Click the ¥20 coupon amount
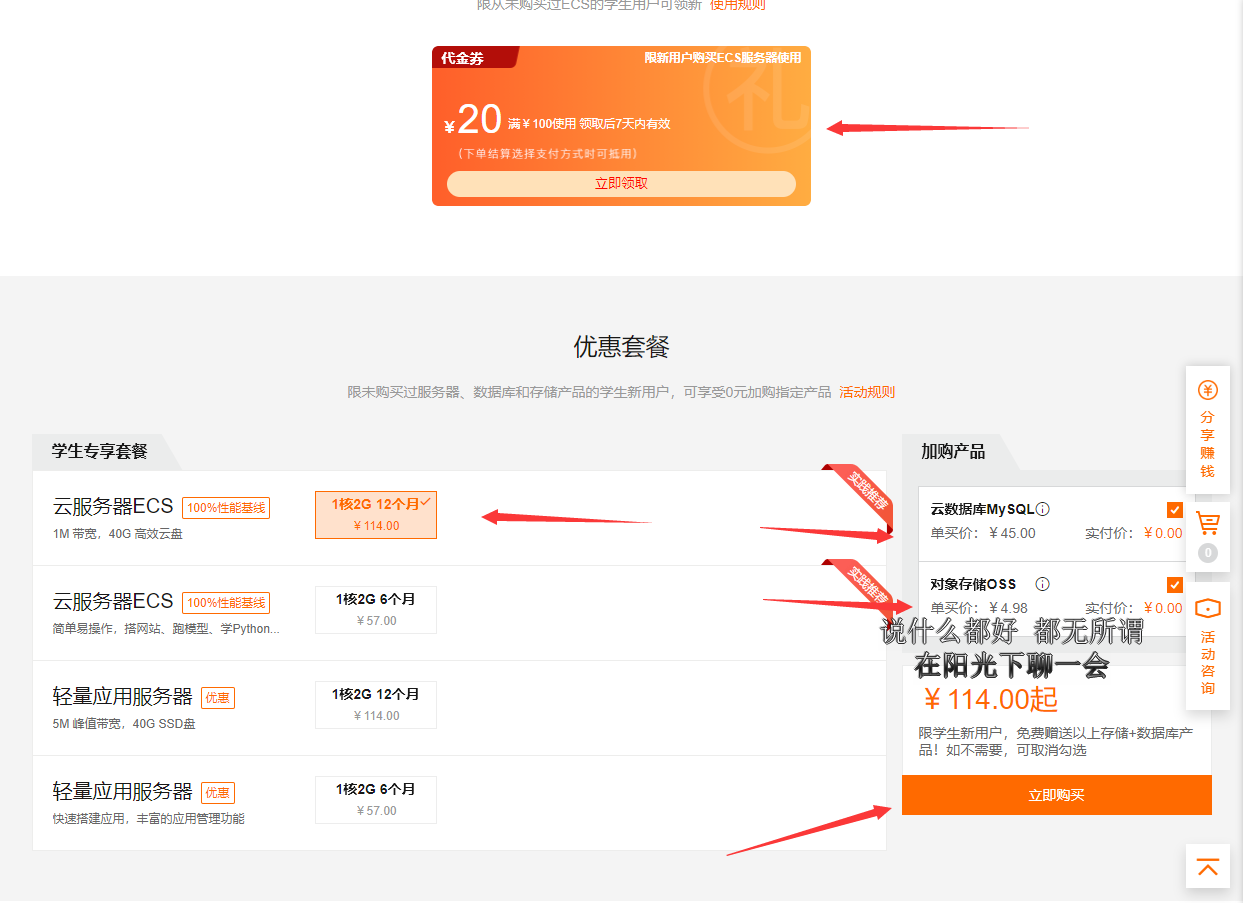Viewport: 1243px width, 903px height. [473, 121]
